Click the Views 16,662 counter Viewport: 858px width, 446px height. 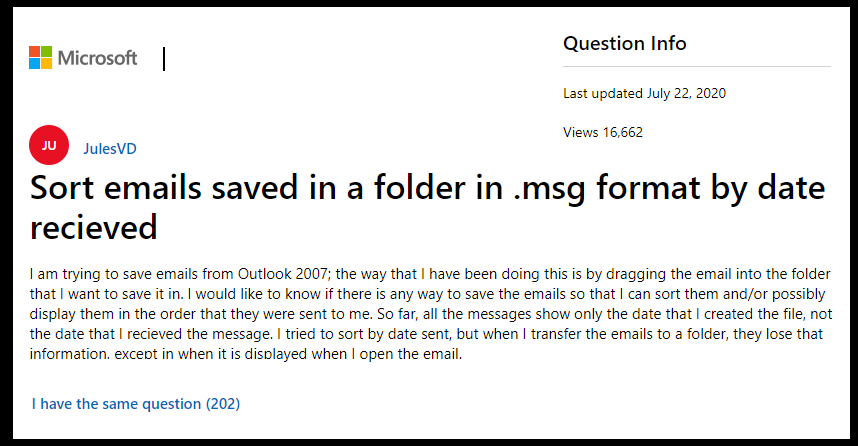coord(602,132)
